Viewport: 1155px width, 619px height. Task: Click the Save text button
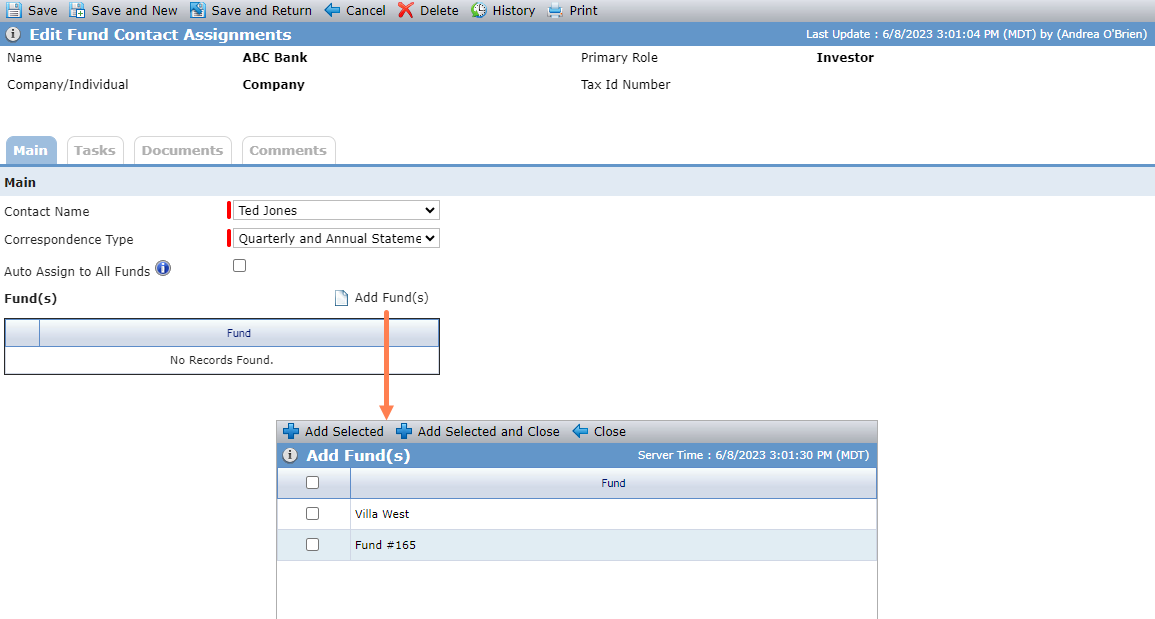tap(43, 10)
